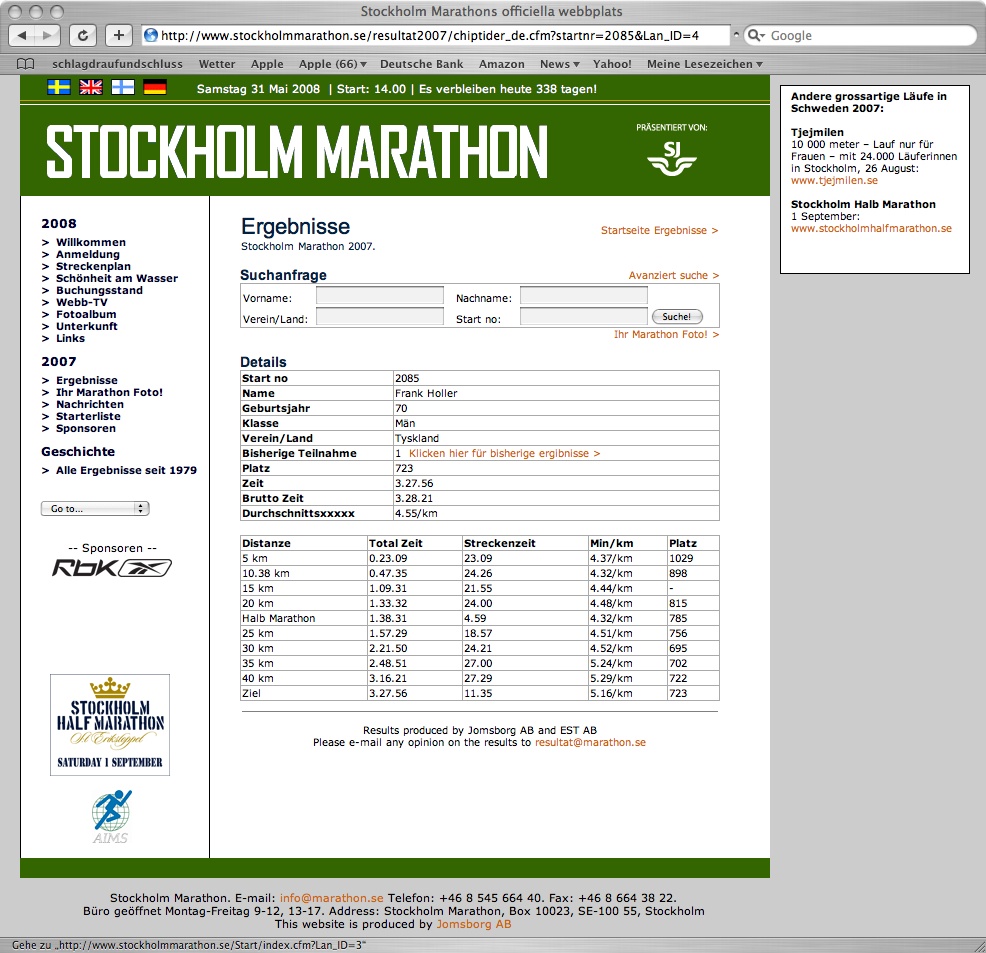Viewport: 986px width, 953px height.
Task: Switch language with the Finnish flag
Action: 123,87
